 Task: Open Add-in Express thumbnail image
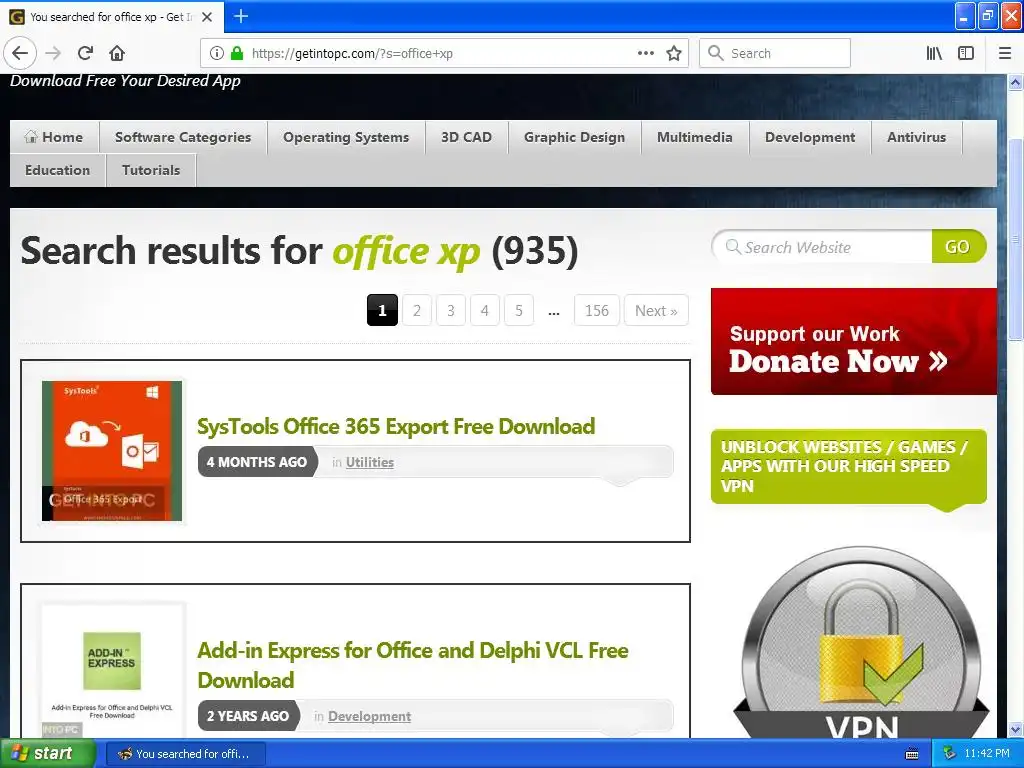tap(112, 671)
